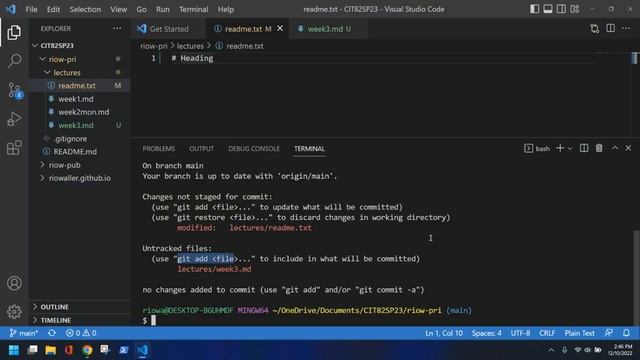This screenshot has height=360, width=640.
Task: Open the Terminal menu
Action: 193,9
